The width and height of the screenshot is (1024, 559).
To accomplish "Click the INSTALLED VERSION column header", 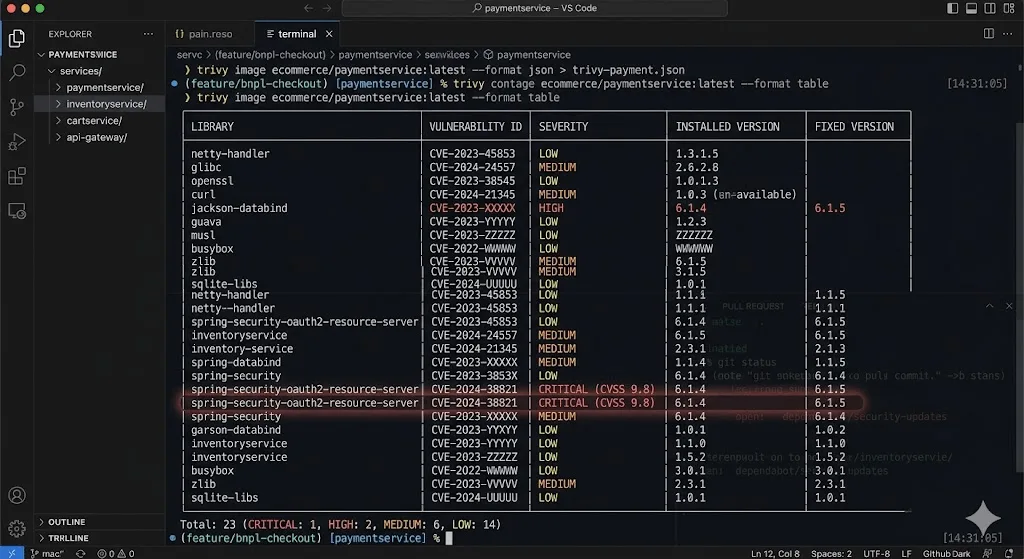I will (x=728, y=127).
